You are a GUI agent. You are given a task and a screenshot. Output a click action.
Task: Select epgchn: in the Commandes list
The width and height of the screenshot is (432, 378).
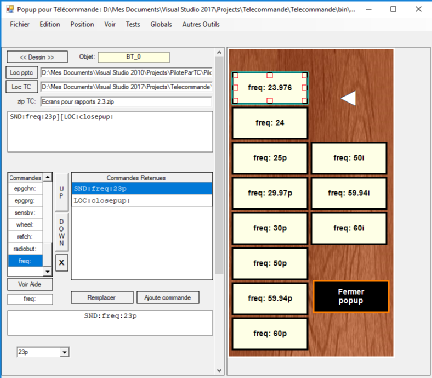coord(25,189)
